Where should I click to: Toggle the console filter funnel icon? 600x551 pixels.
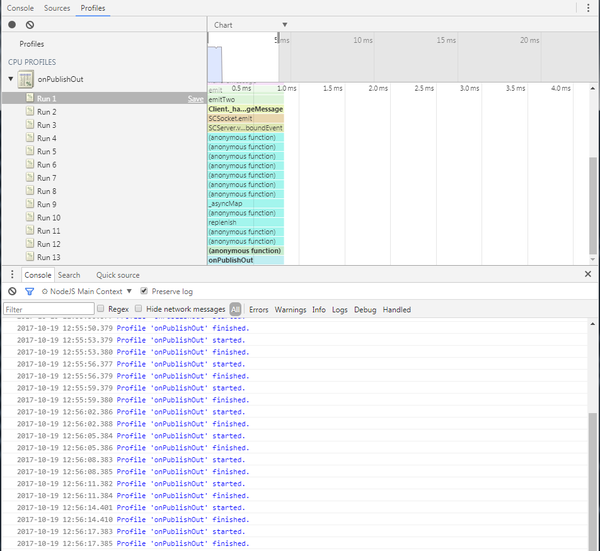point(29,292)
